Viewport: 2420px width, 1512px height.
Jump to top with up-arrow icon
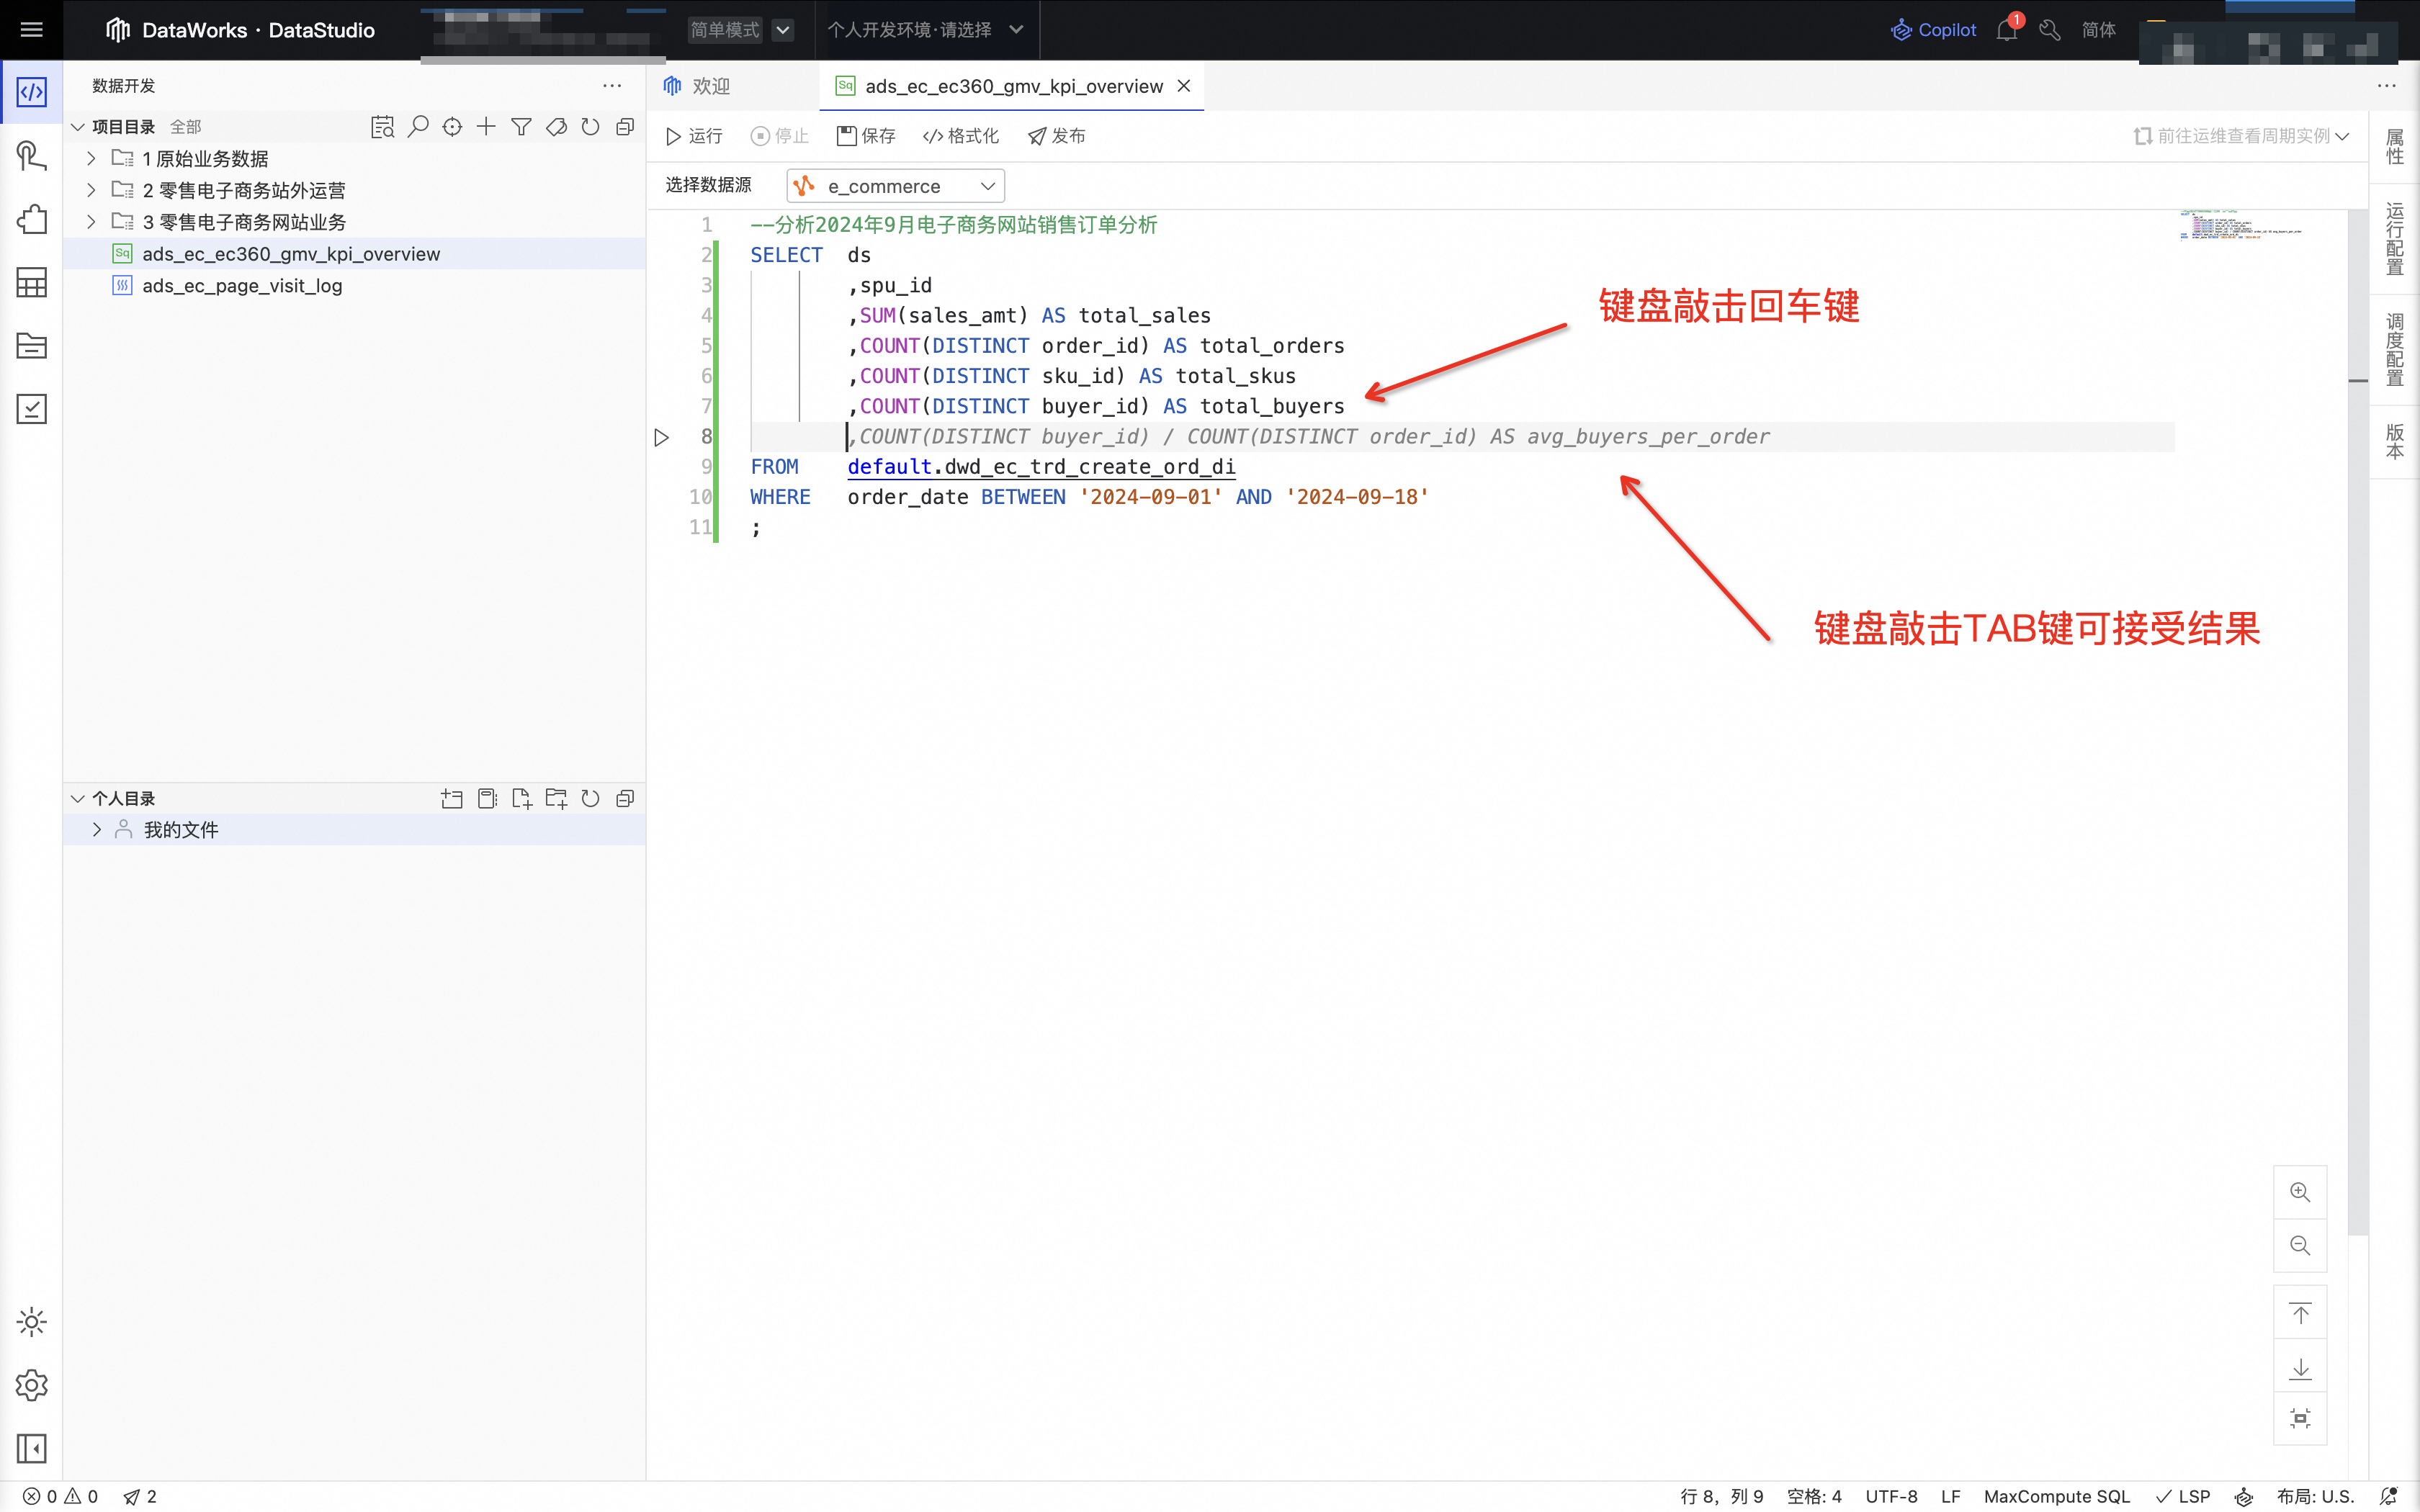[2300, 1313]
